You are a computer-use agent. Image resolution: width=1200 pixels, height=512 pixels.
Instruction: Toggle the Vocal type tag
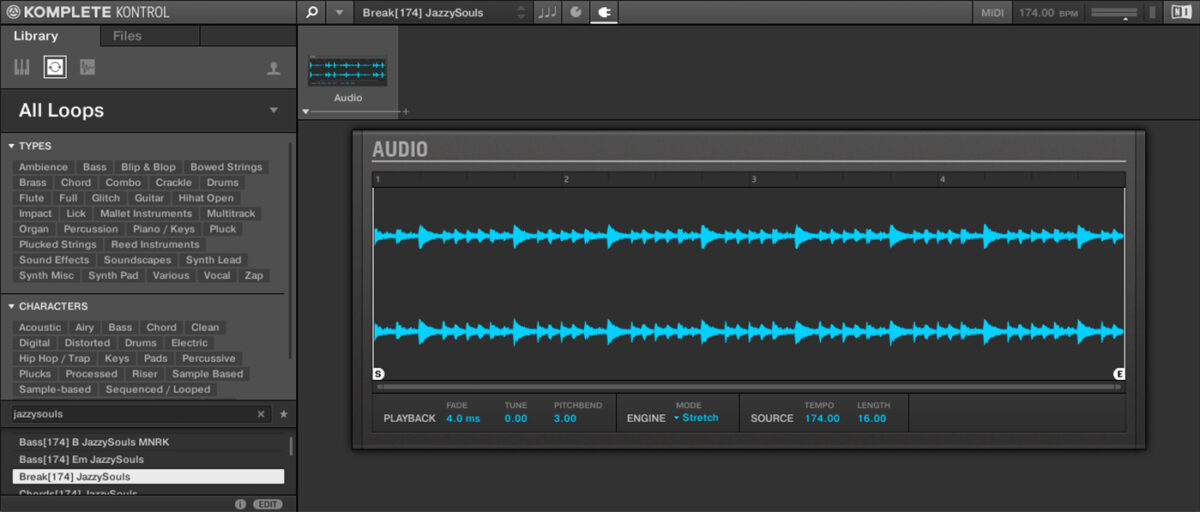217,276
